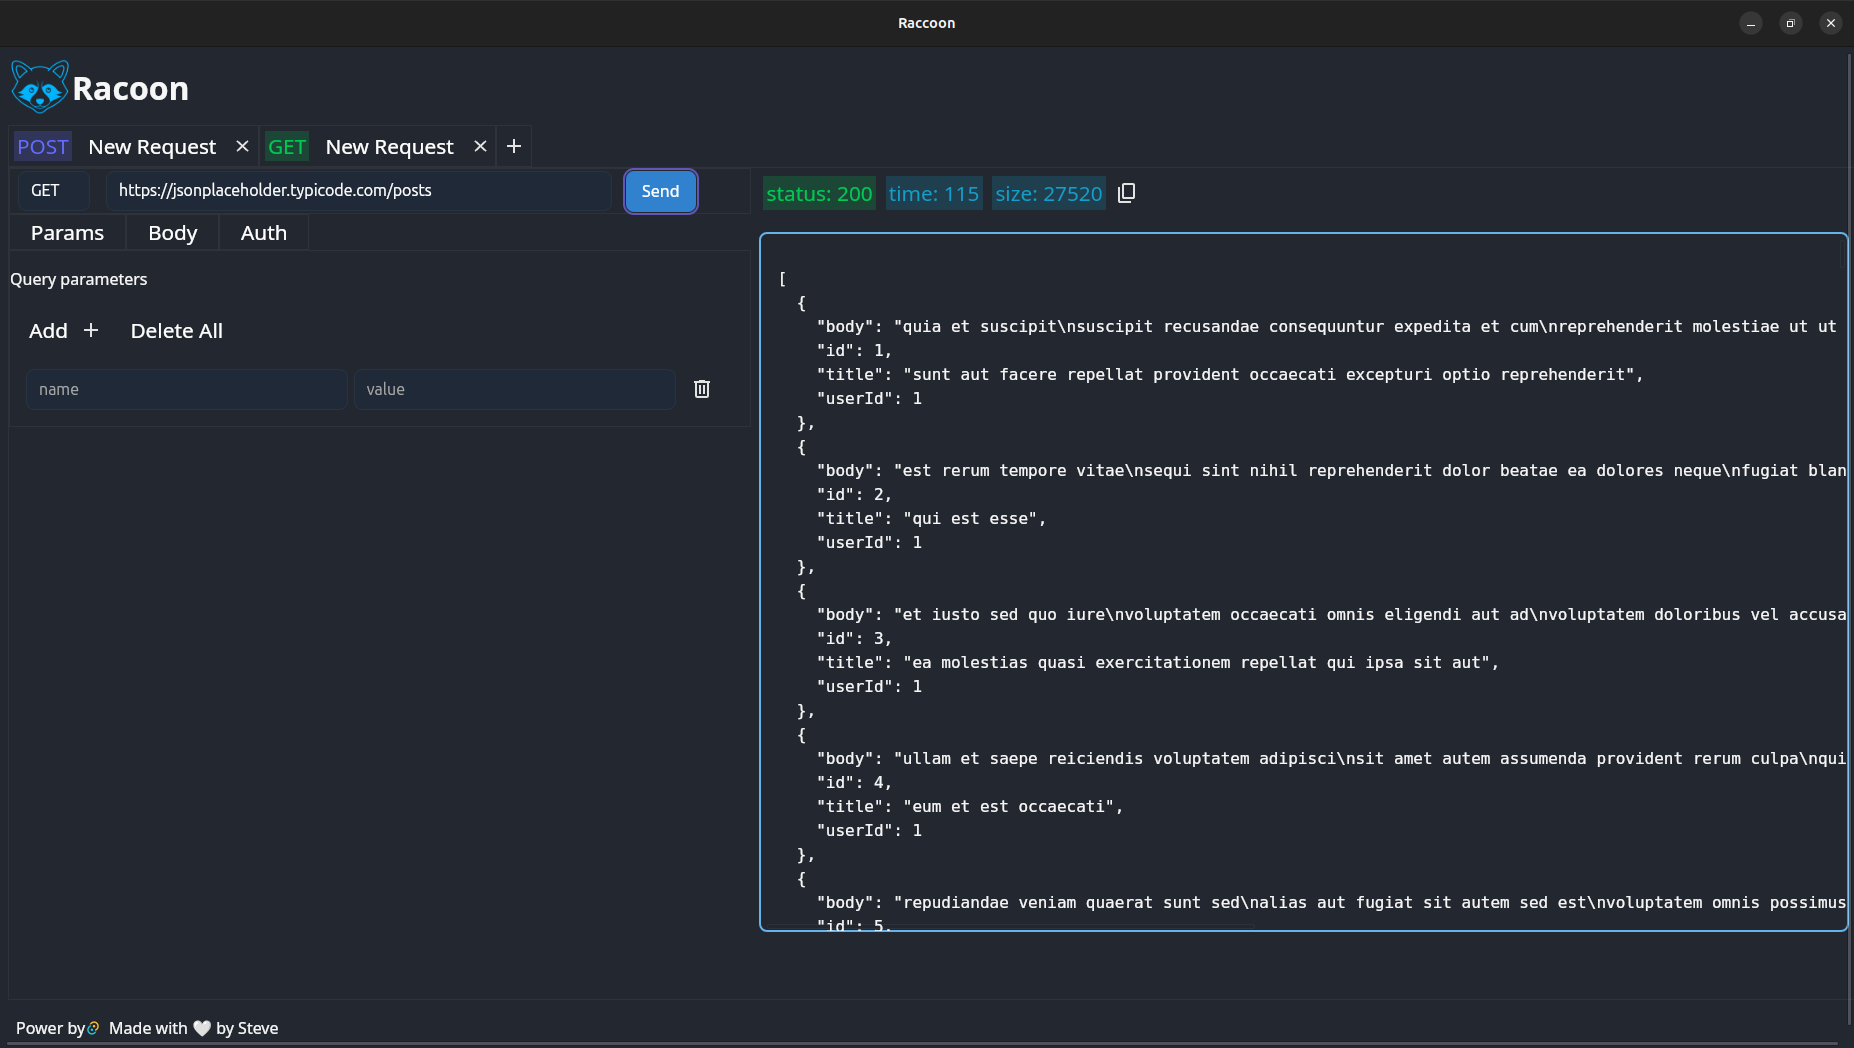
Task: Open the Params tab
Action: pos(67,233)
